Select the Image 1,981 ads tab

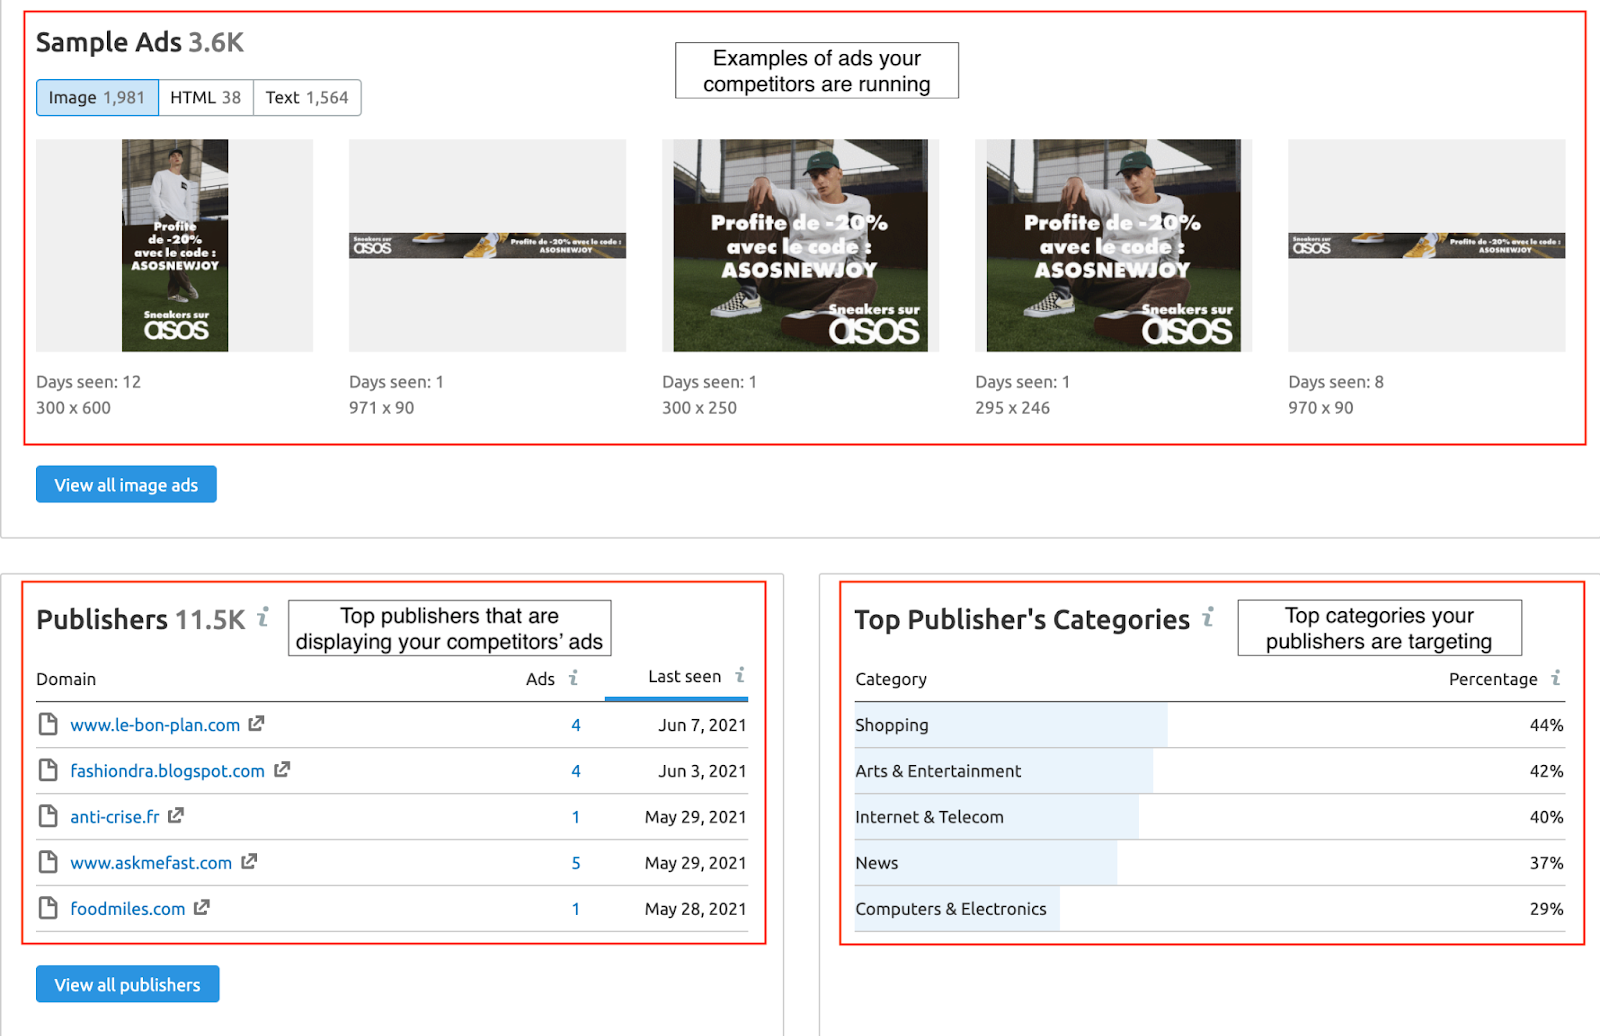click(97, 97)
